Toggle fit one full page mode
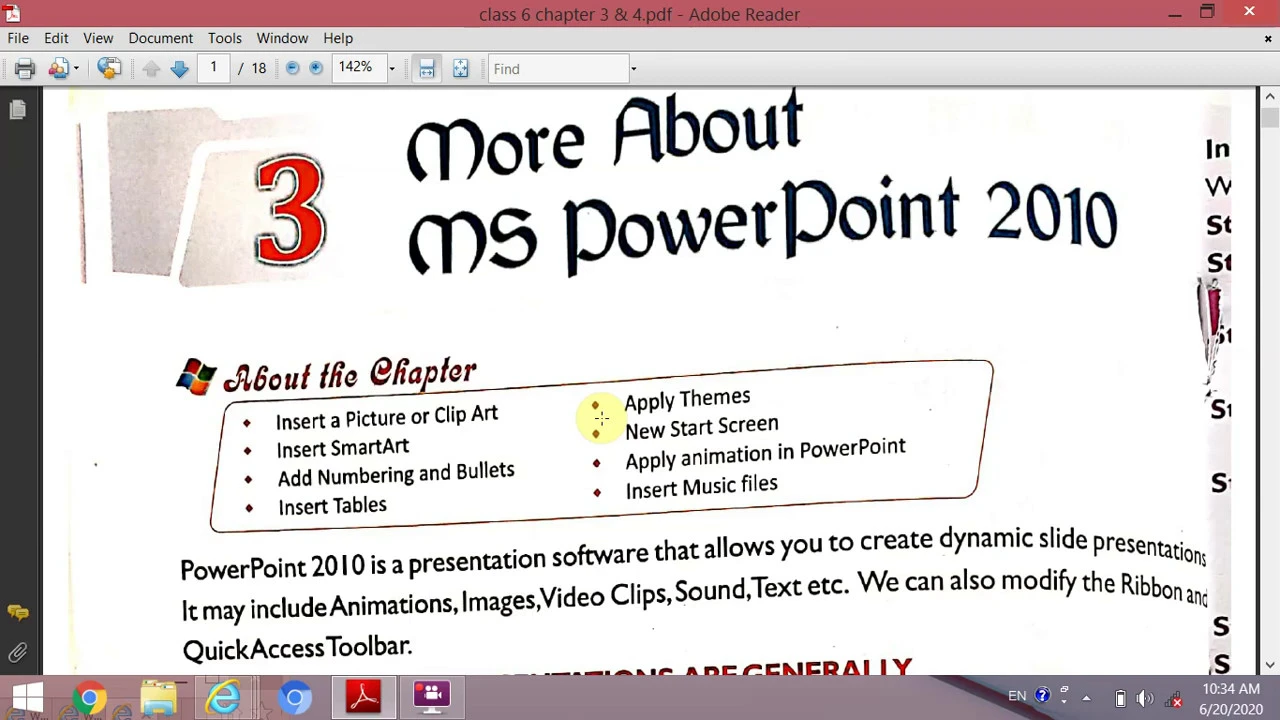Viewport: 1280px width, 720px height. pos(460,68)
